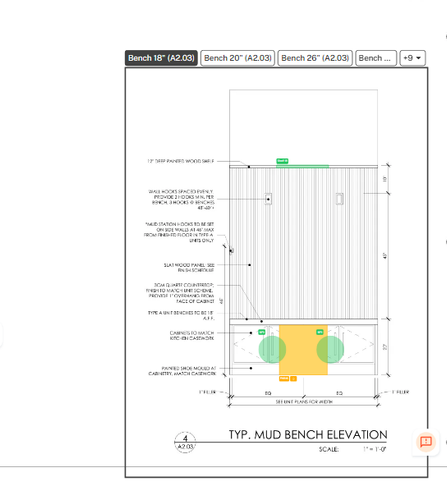447x500 pixels.
Task: Click the green shelf label tag above the line
Action: pyautogui.click(x=282, y=161)
